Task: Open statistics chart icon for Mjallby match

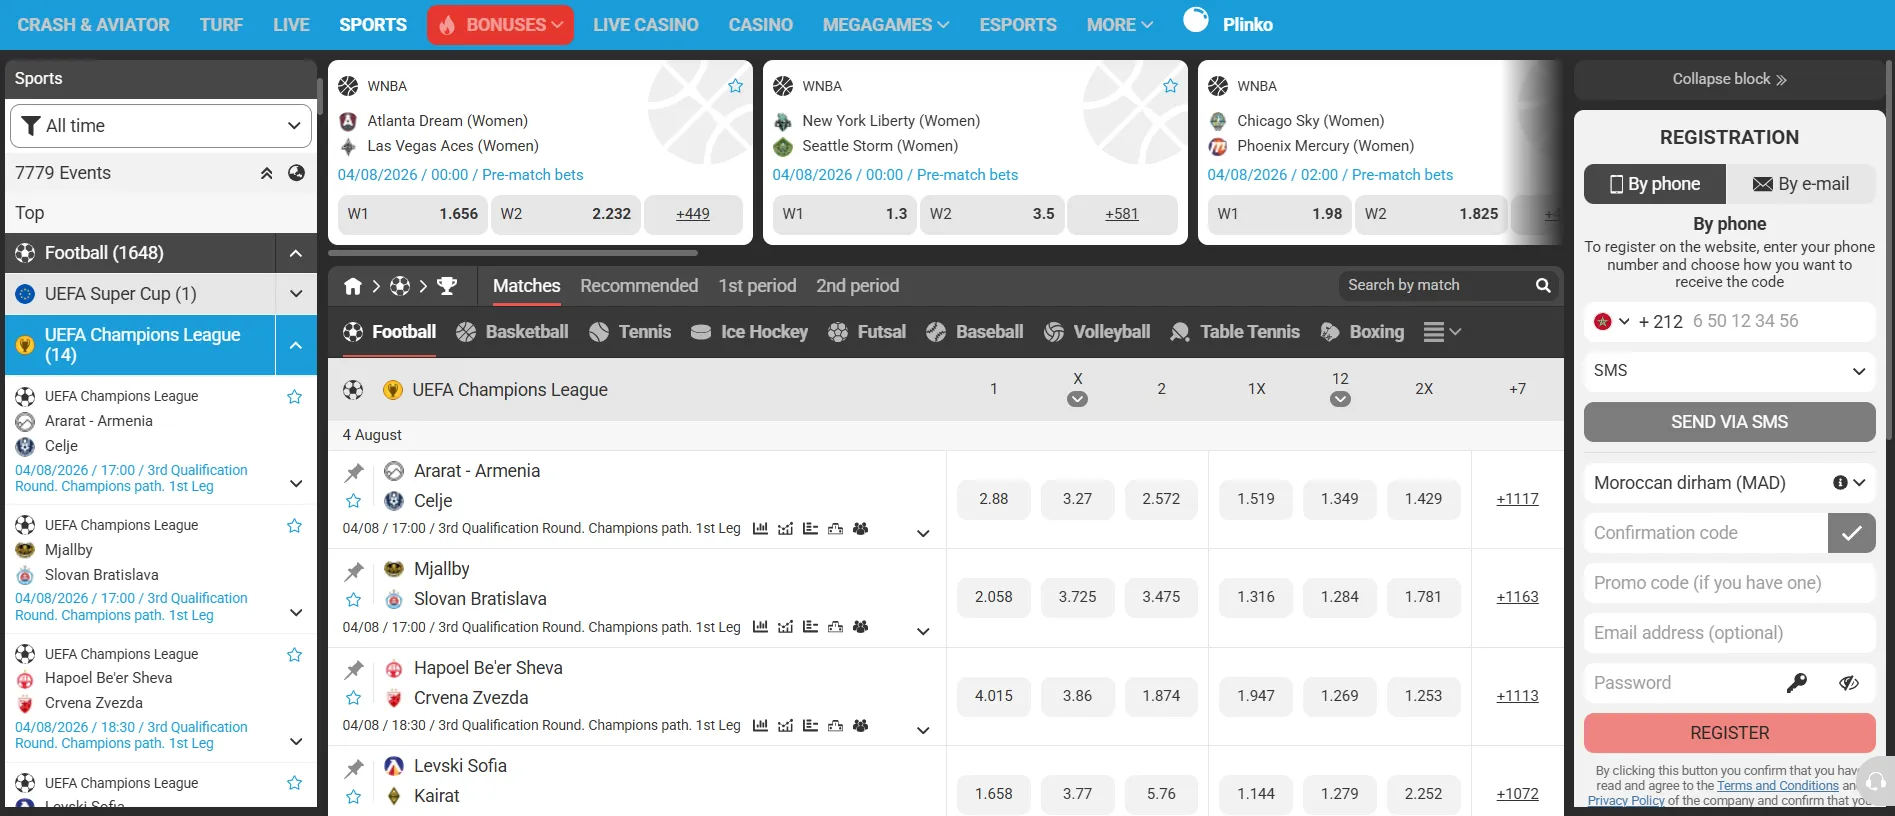Action: tap(760, 627)
